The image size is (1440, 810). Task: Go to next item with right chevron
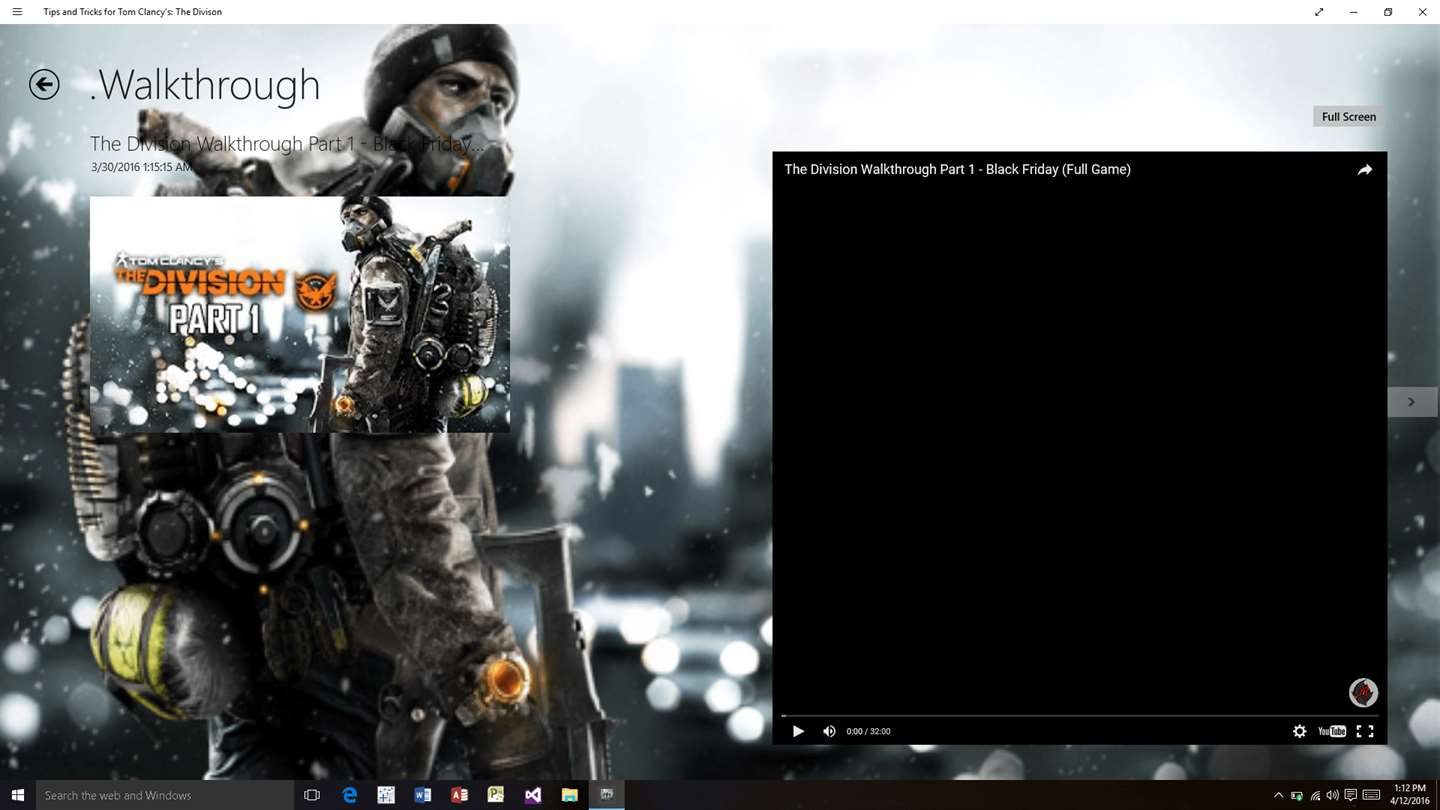[1411, 402]
